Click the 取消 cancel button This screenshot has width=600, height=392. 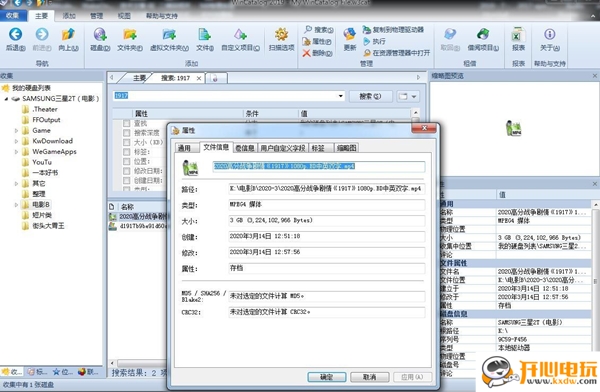pos(370,377)
